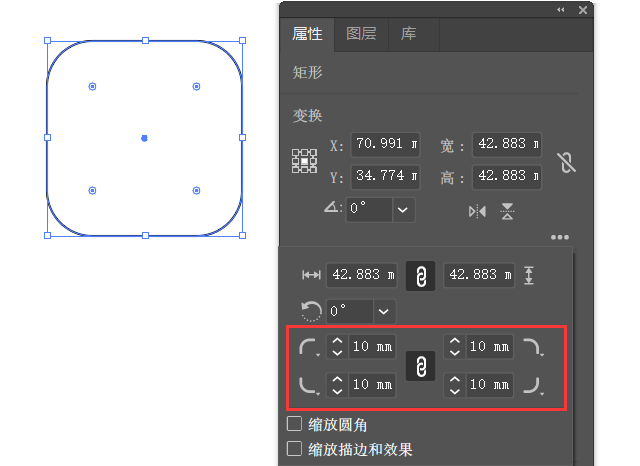The width and height of the screenshot is (640, 466).
Task: Collapse the panel with double arrows
Action: 561,9
